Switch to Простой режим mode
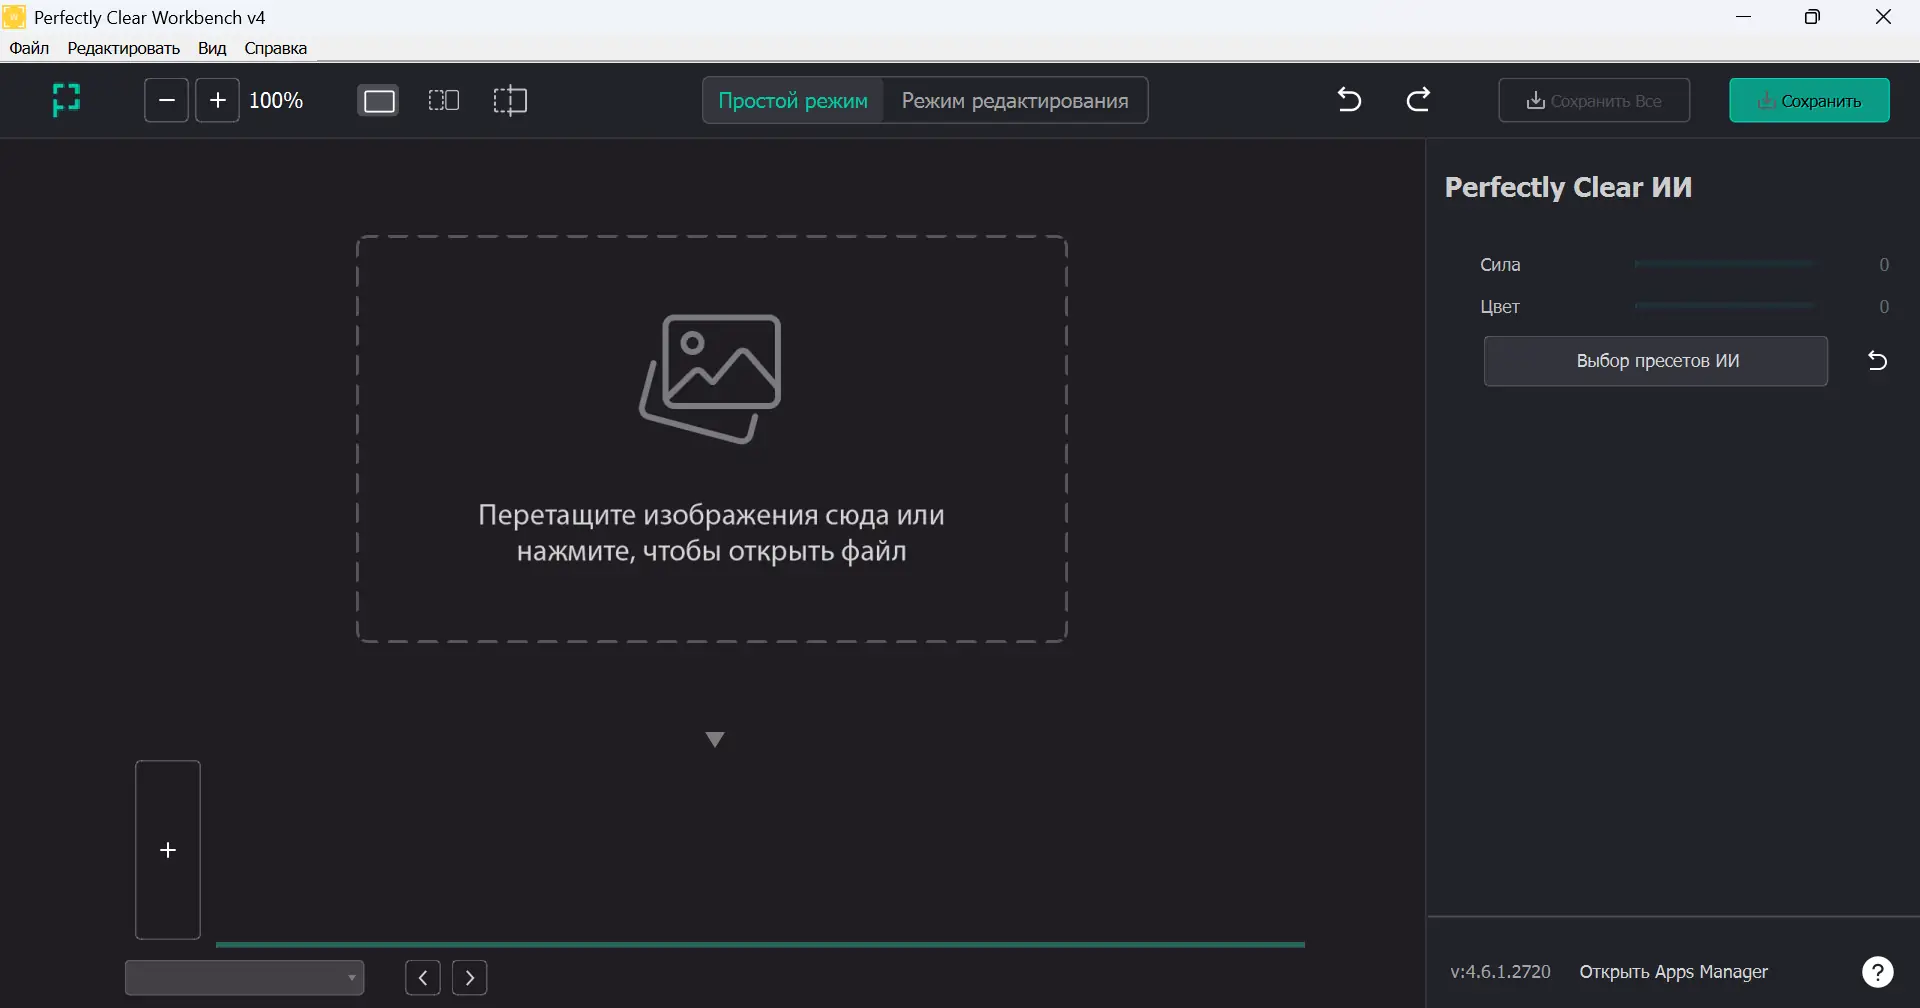1920x1008 pixels. (x=792, y=100)
